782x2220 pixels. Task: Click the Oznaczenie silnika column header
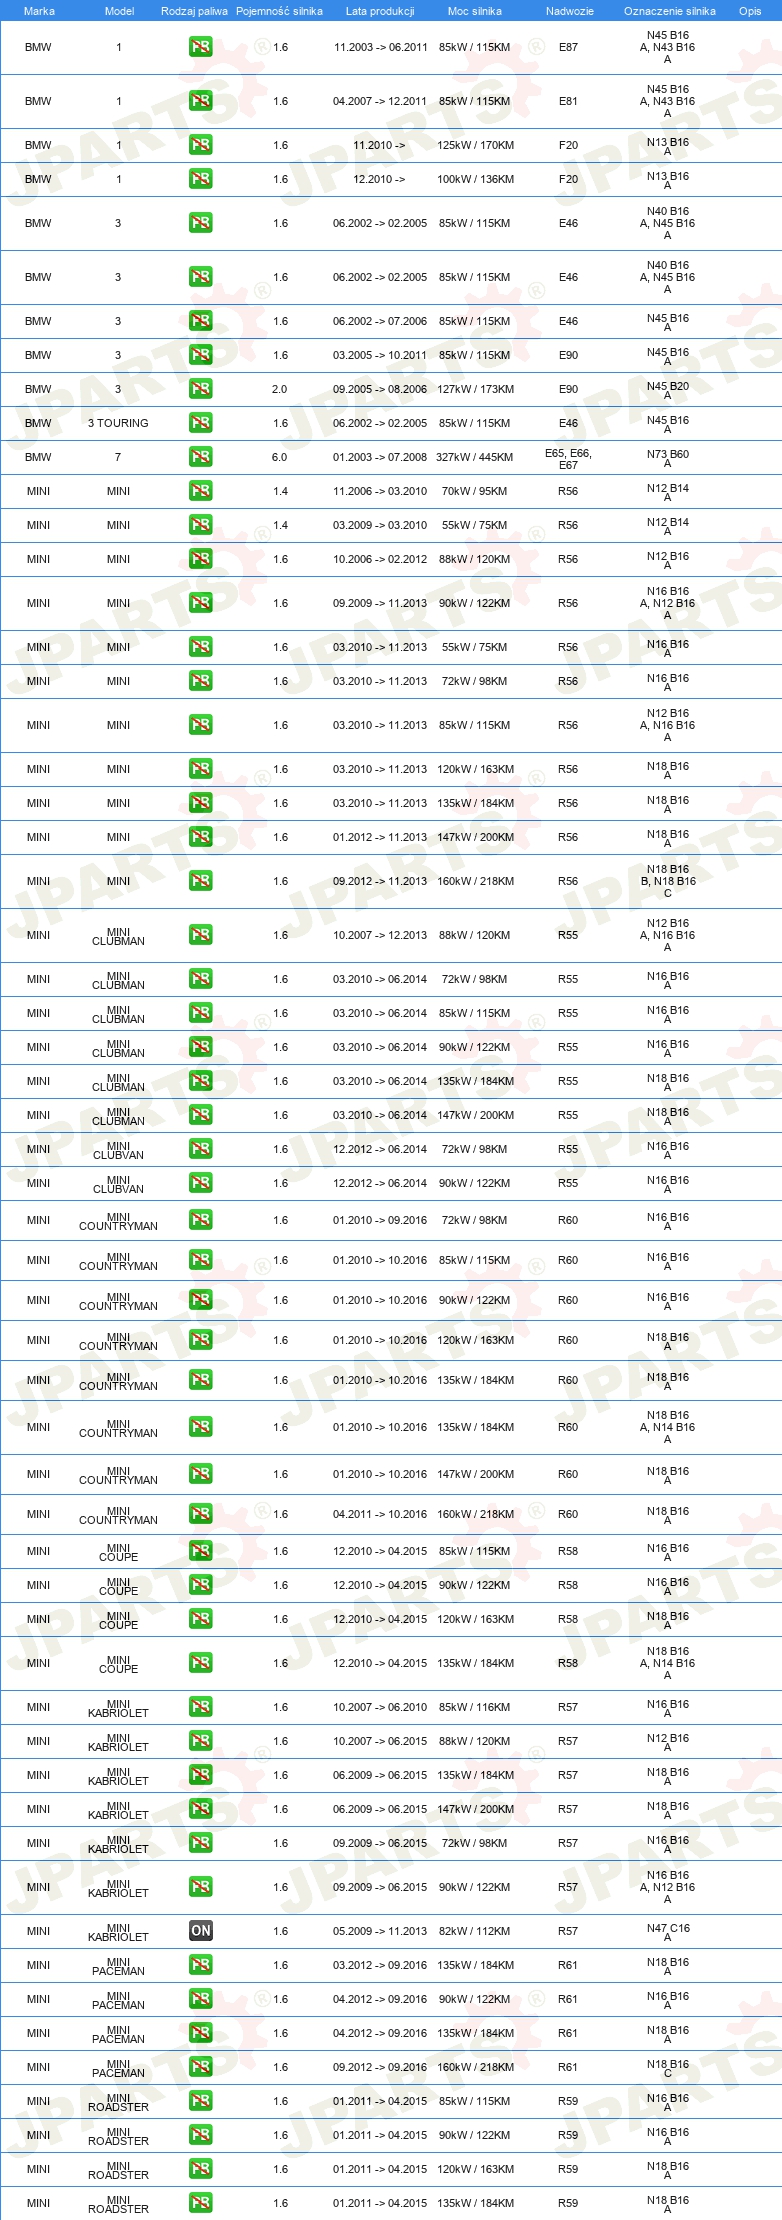pos(669,11)
